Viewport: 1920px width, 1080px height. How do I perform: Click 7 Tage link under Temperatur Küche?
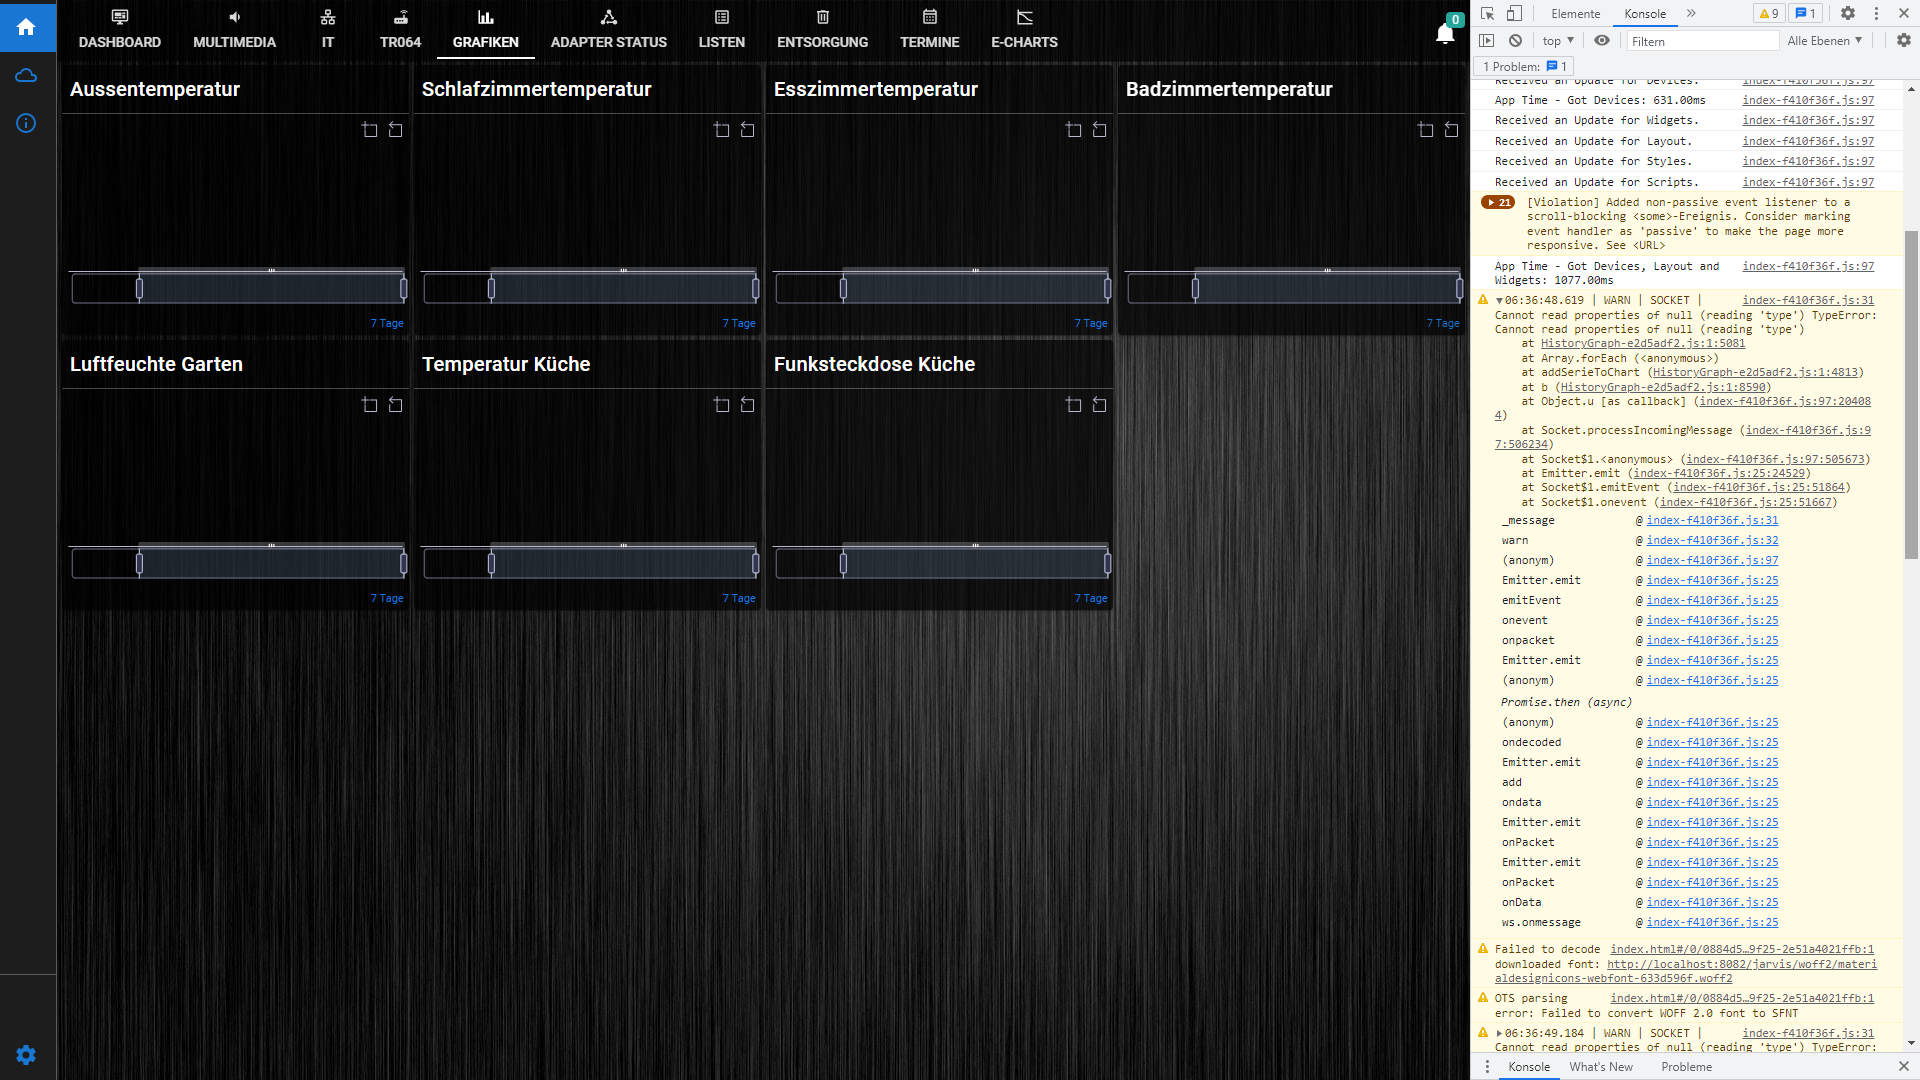[739, 599]
